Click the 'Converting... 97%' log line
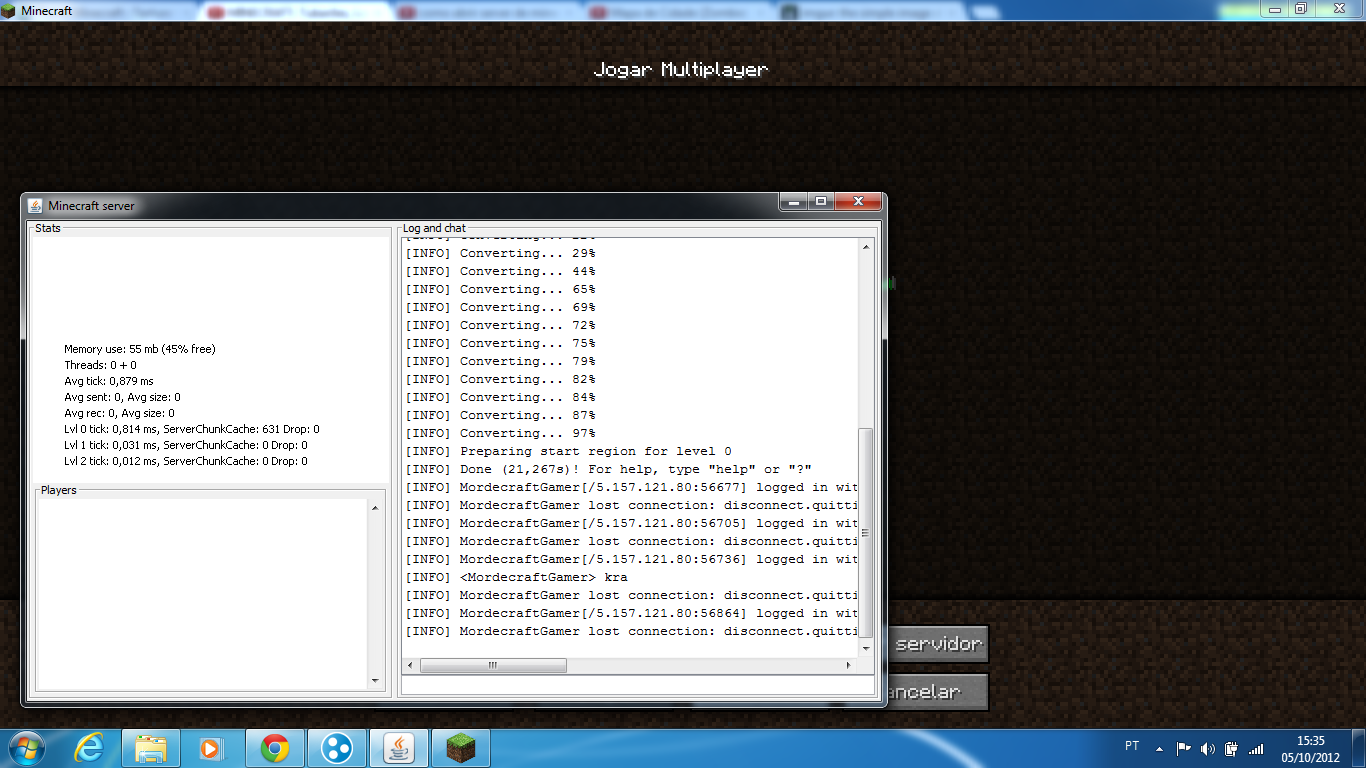Viewport: 1366px width, 768px height. [500, 433]
